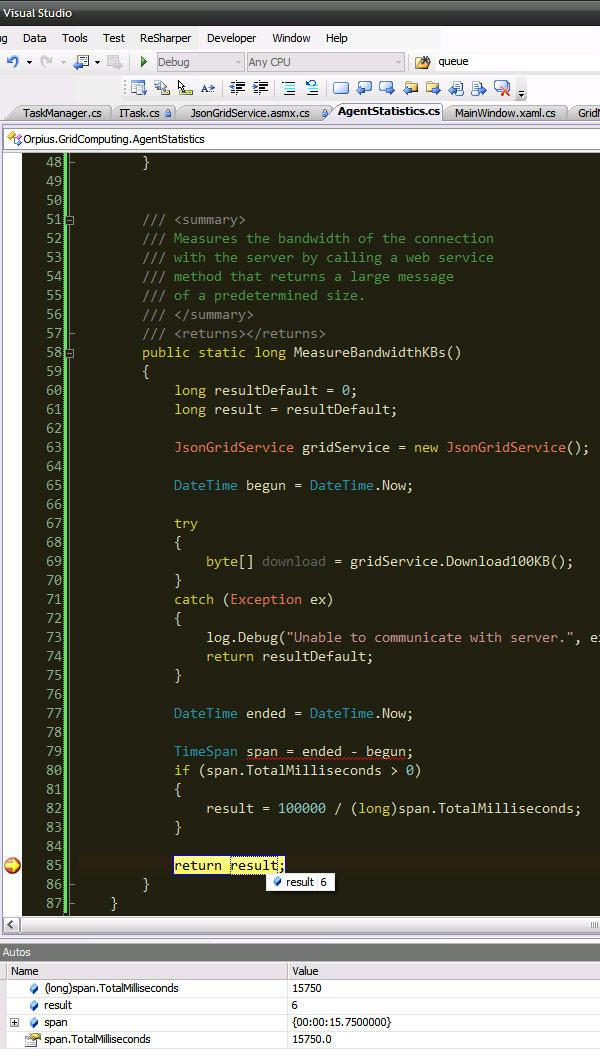Go to next bookmark in folder
This screenshot has width=600, height=1057.
tap(433, 88)
